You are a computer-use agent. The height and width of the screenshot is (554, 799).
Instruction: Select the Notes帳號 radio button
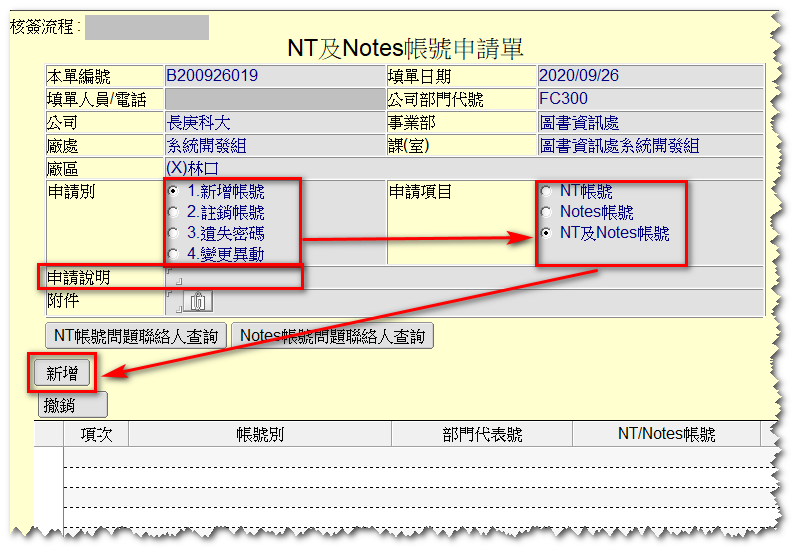click(x=546, y=212)
